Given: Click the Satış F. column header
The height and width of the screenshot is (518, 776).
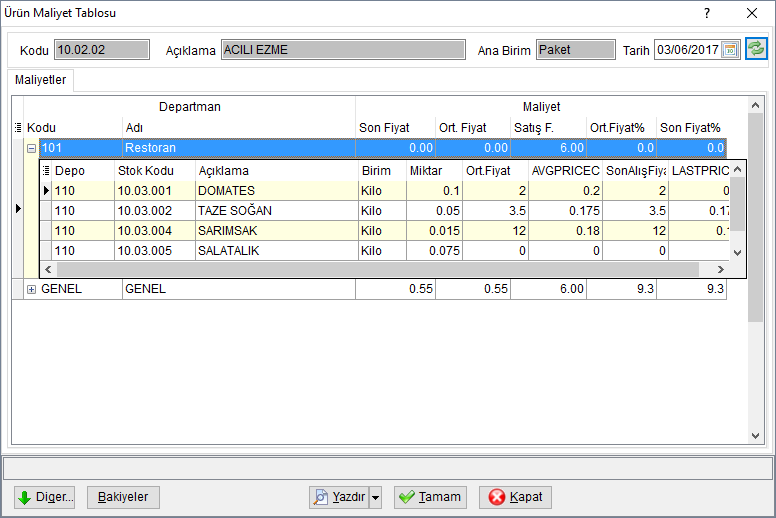Looking at the screenshot, I should pyautogui.click(x=548, y=128).
